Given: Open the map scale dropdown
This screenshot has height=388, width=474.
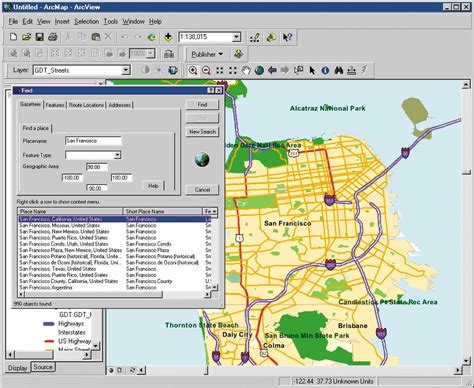Looking at the screenshot, I should (236, 37).
